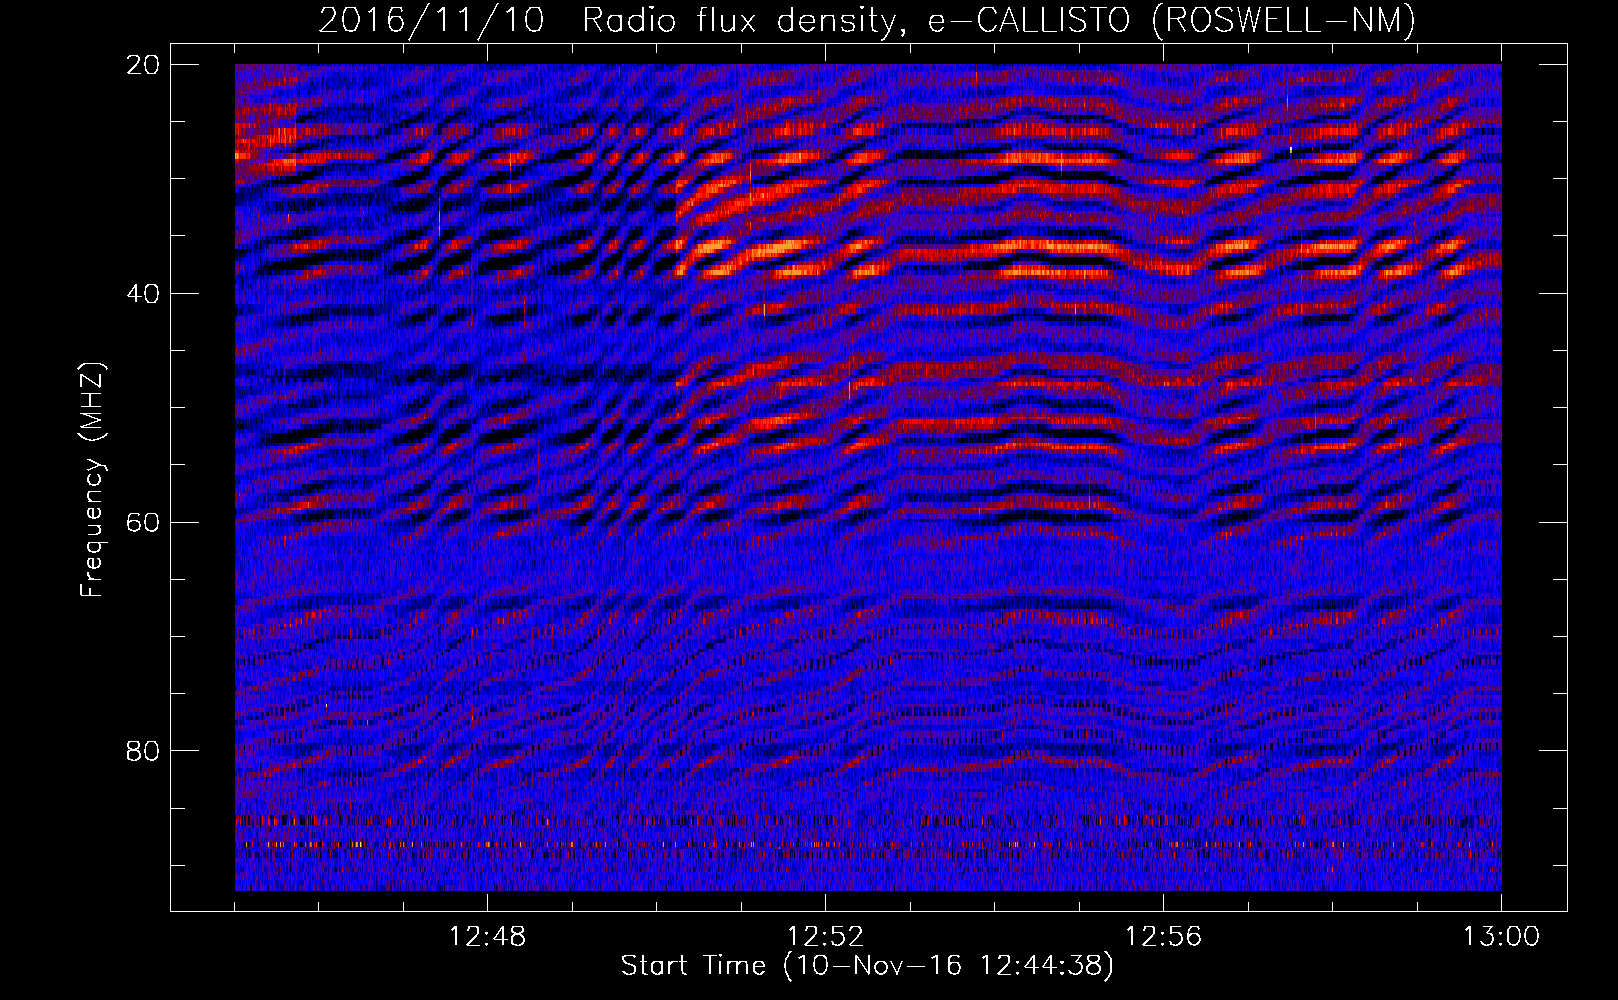Click the frequency label 60
Image resolution: width=1618 pixels, height=1000 pixels.
(x=144, y=522)
